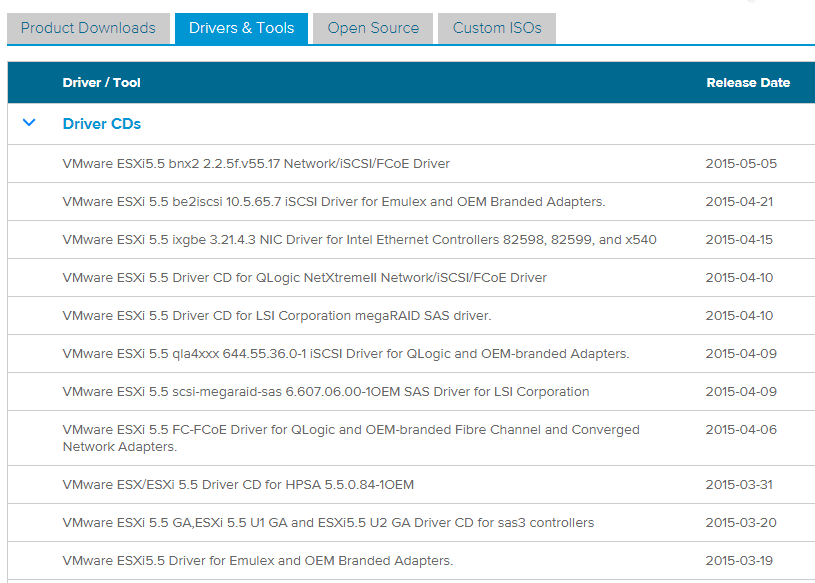Click release date 2015-05-05
The height and width of the screenshot is (583, 815).
point(741,164)
